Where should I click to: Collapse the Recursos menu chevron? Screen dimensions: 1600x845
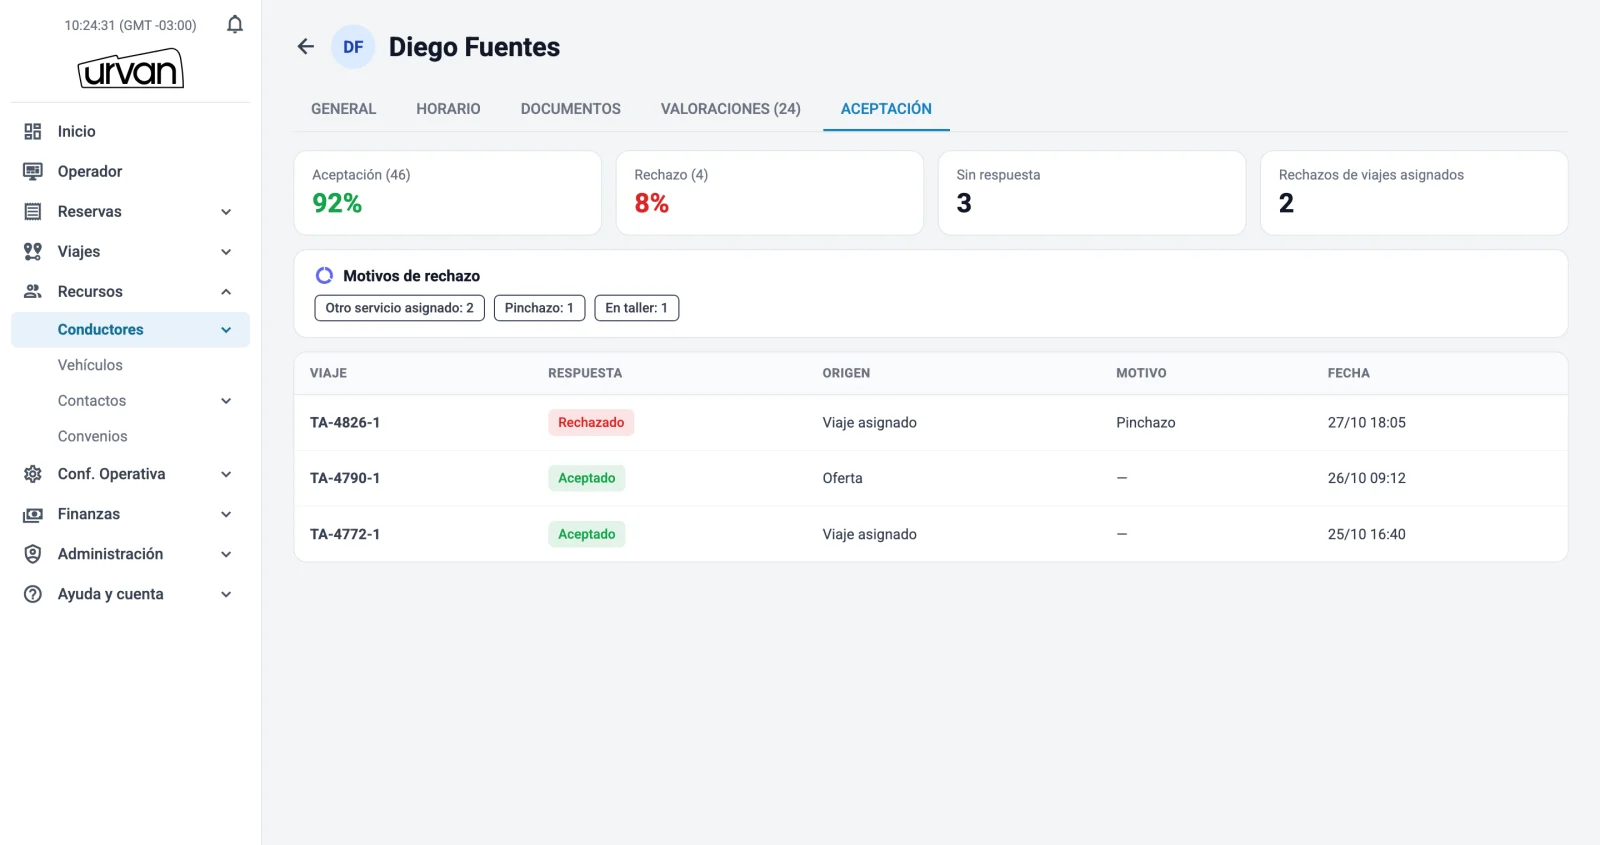(226, 292)
